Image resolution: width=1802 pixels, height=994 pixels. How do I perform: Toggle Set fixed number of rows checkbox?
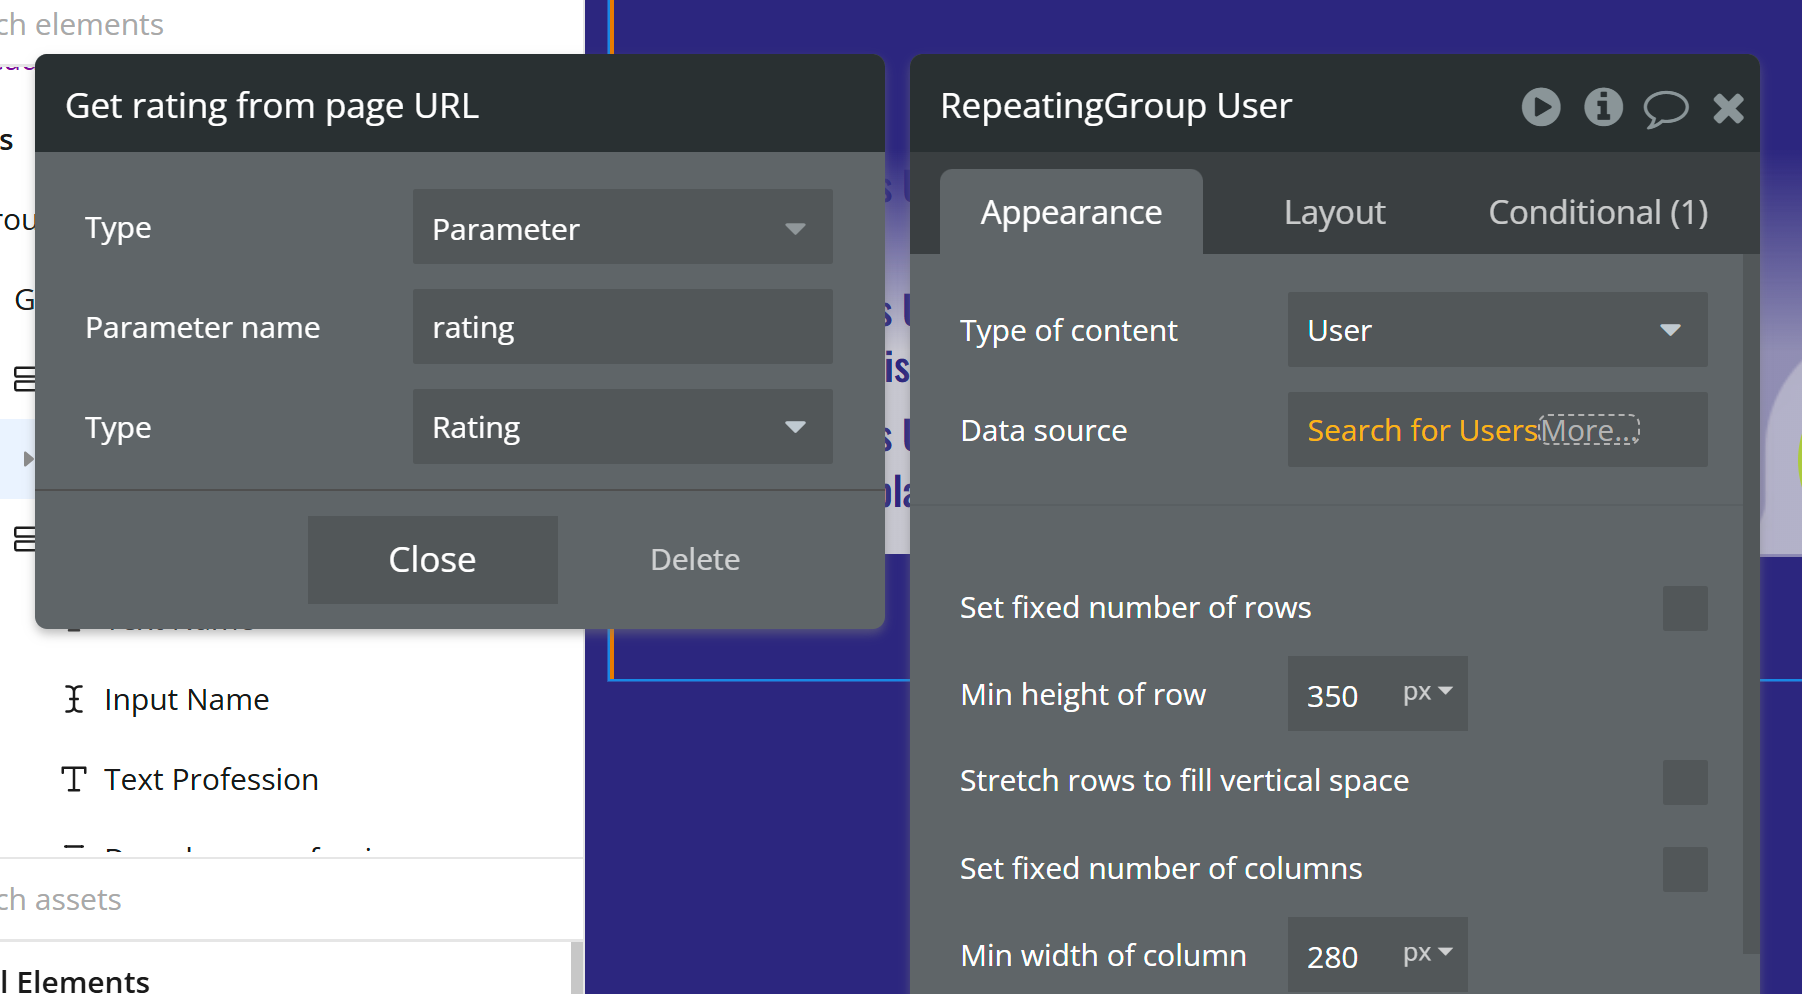[1684, 608]
